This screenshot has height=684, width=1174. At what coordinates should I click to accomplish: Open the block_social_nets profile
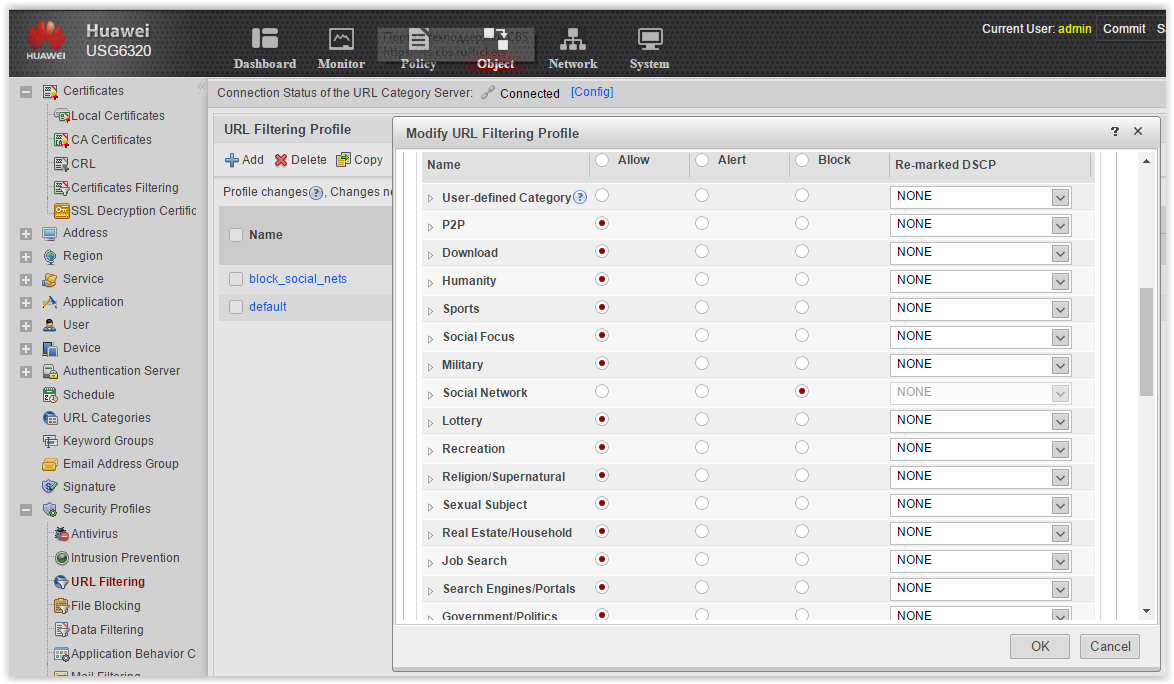298,278
